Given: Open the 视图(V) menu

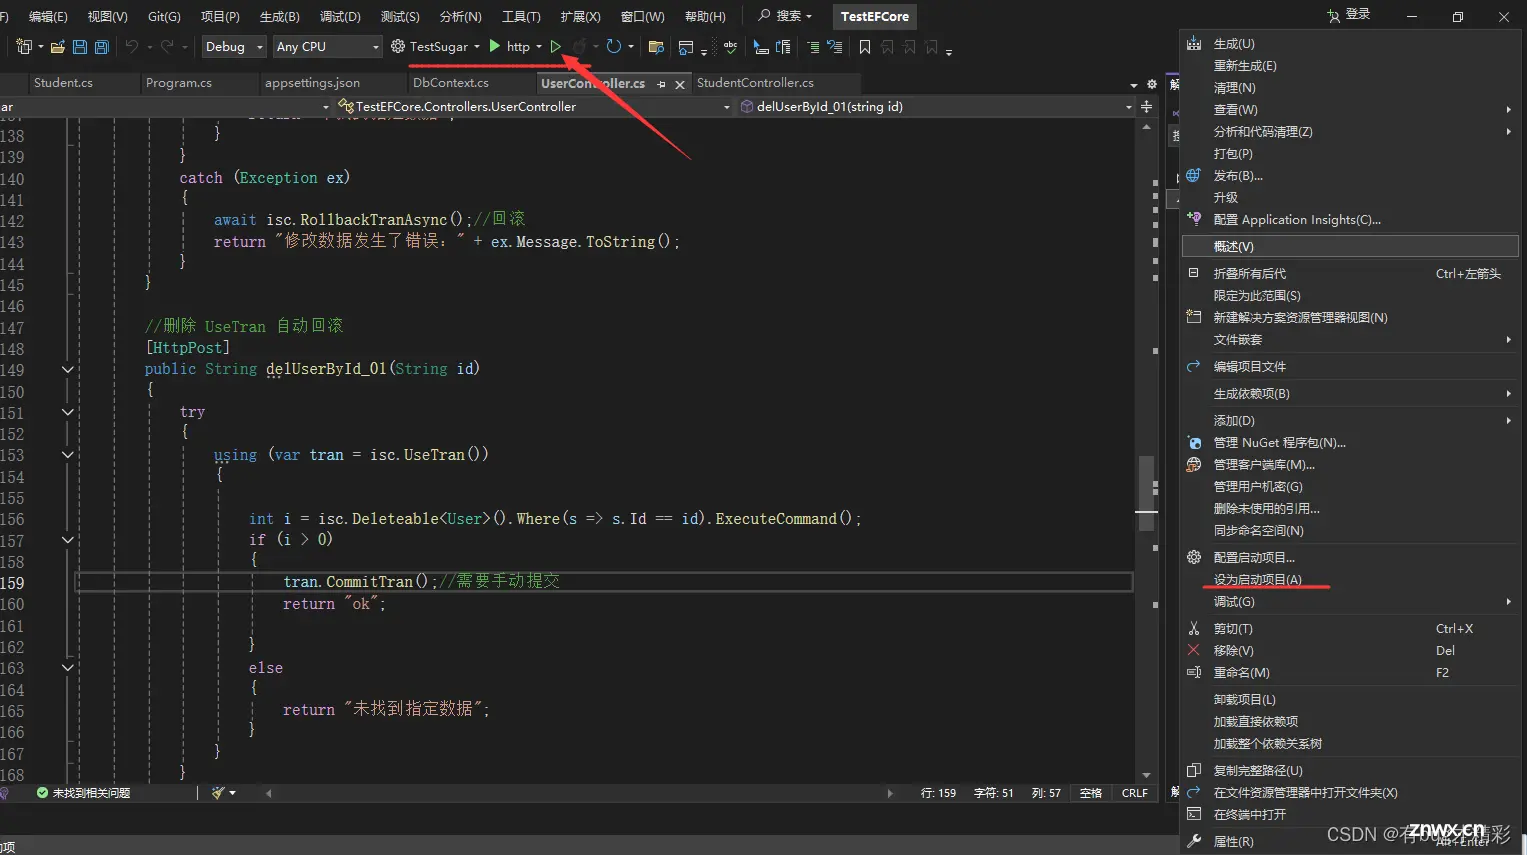Looking at the screenshot, I should coord(107,16).
